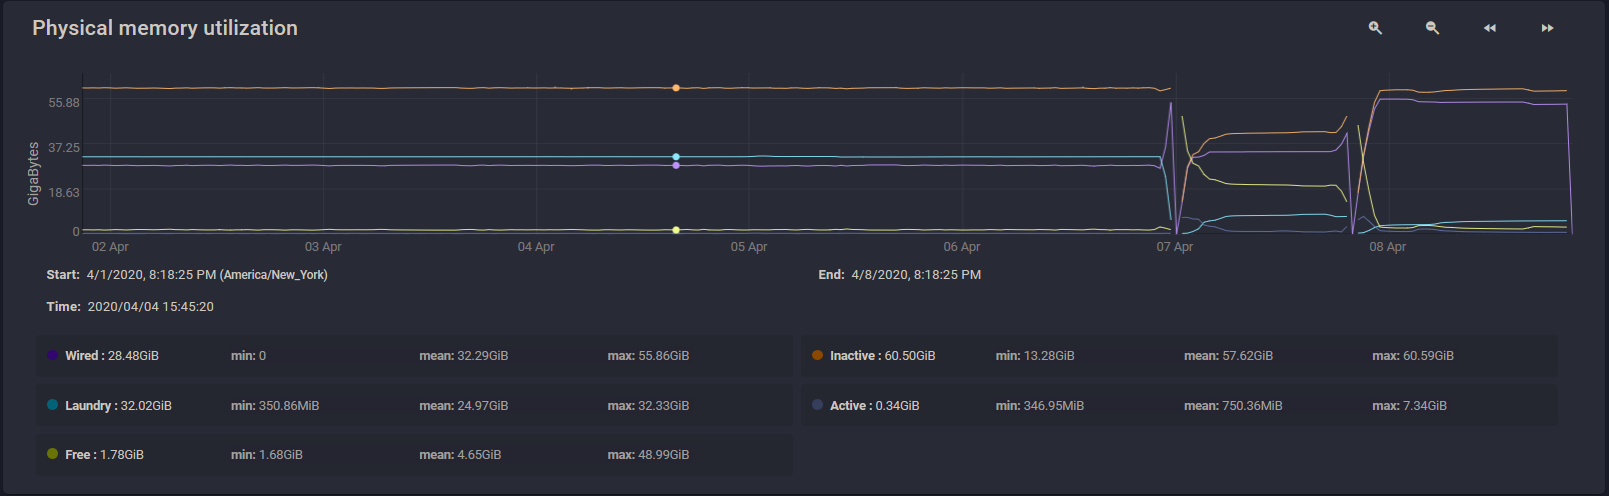Click Inactive 'max: 60.59GiB' value

tap(1413, 356)
